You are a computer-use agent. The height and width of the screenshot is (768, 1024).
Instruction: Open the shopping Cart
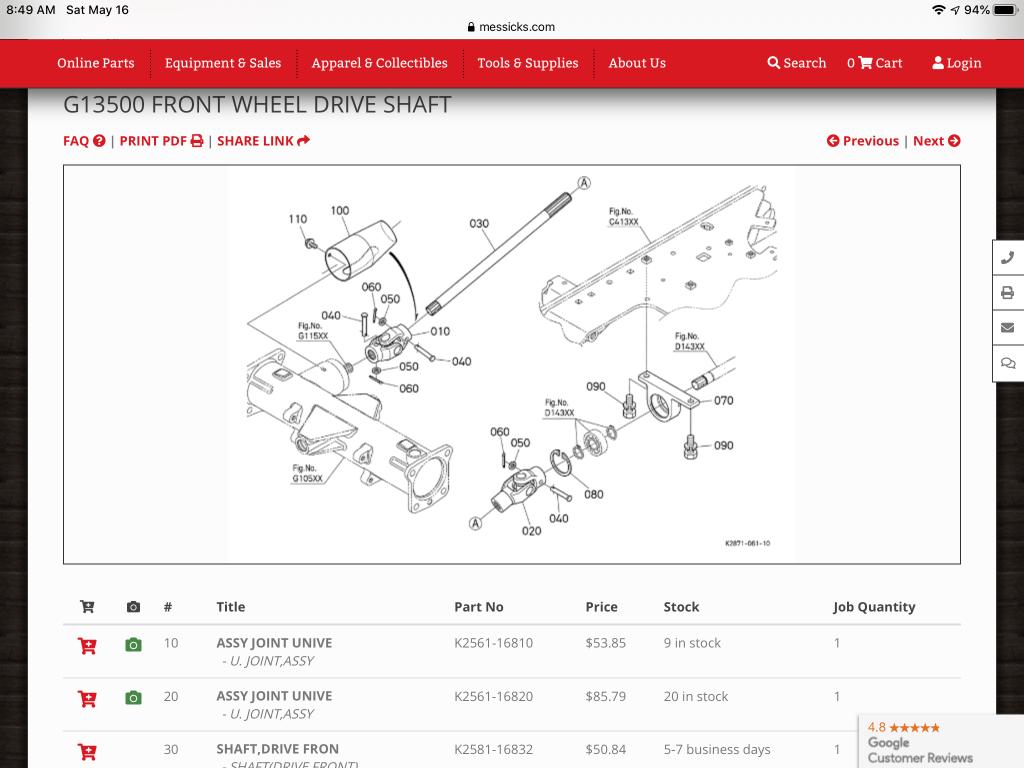pyautogui.click(x=875, y=63)
